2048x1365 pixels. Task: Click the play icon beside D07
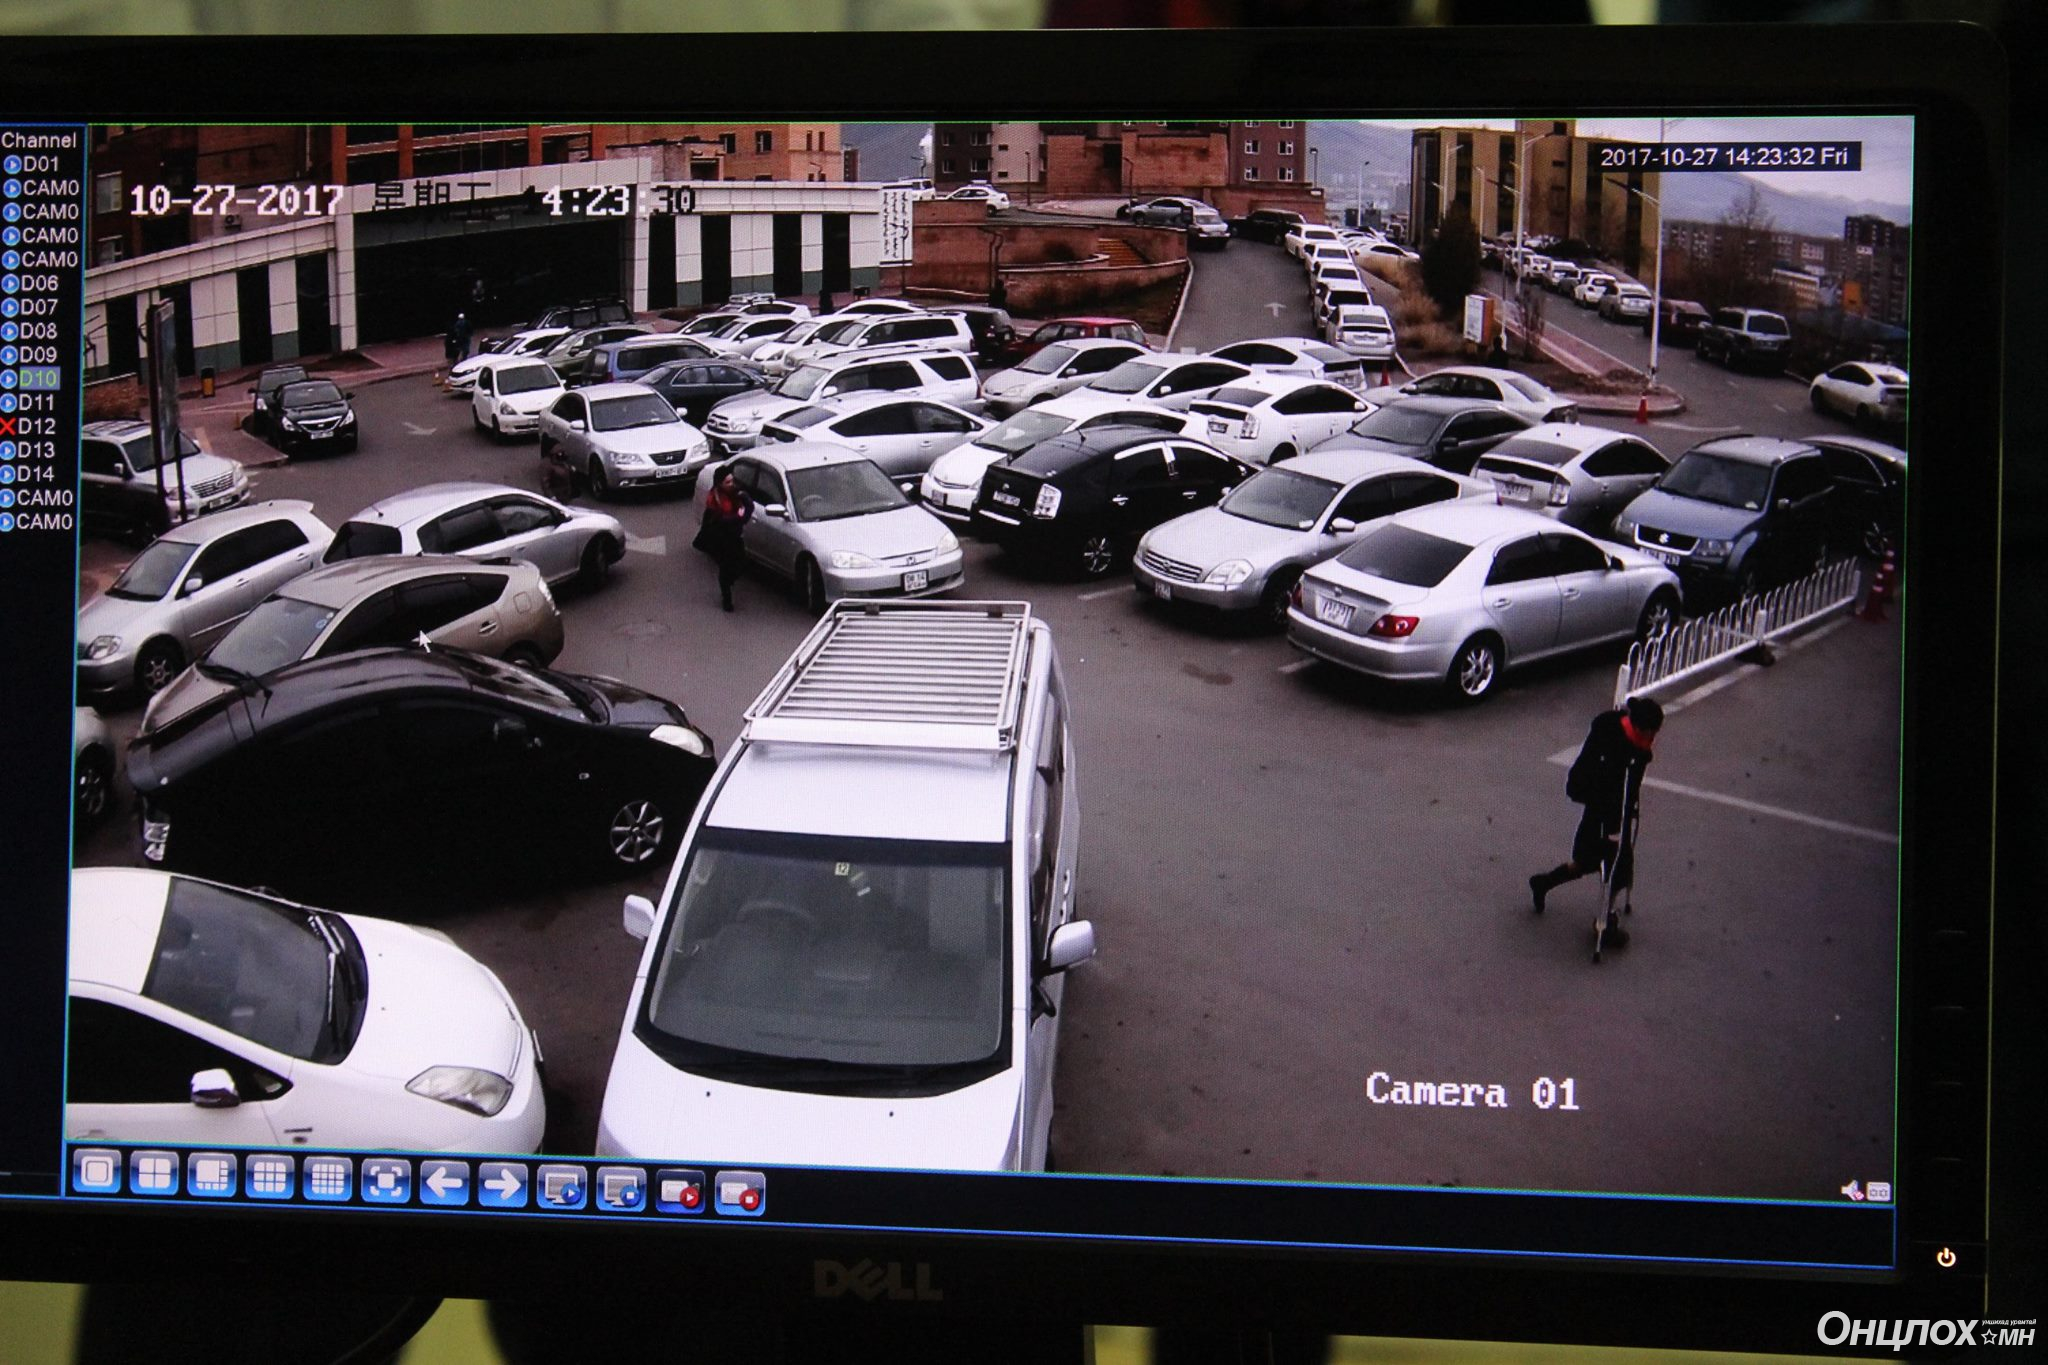(x=11, y=308)
